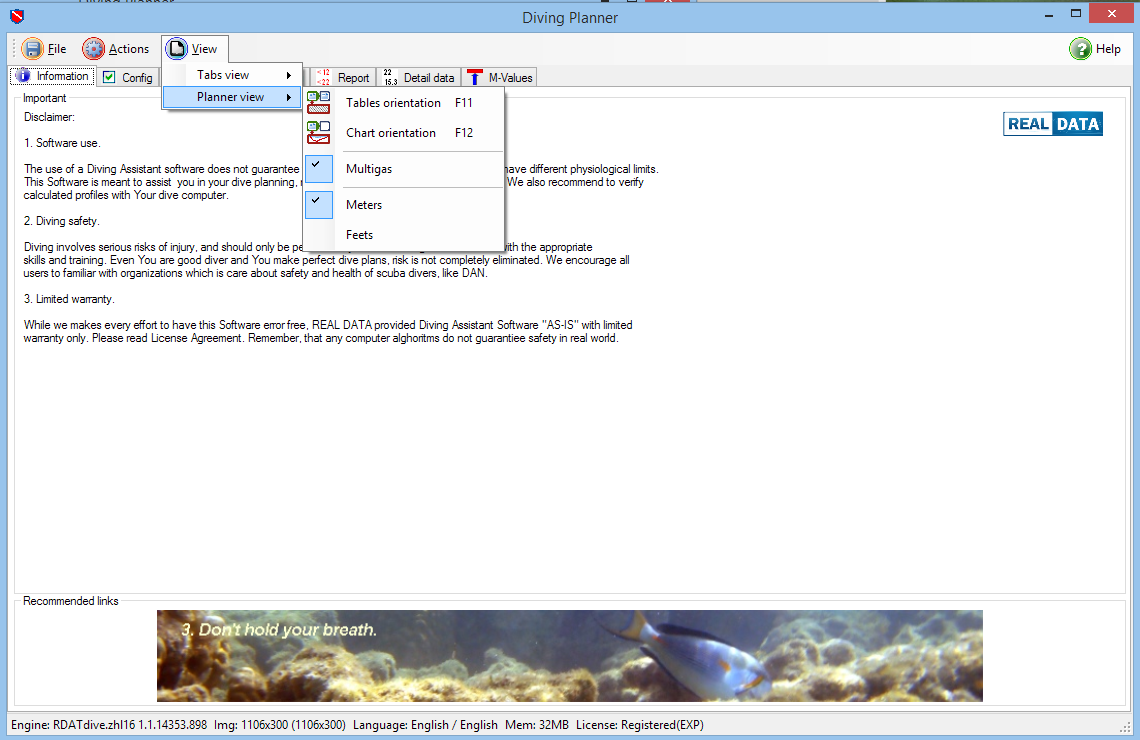This screenshot has width=1140, height=740.
Task: Click the Help button label
Action: pos(1108,49)
